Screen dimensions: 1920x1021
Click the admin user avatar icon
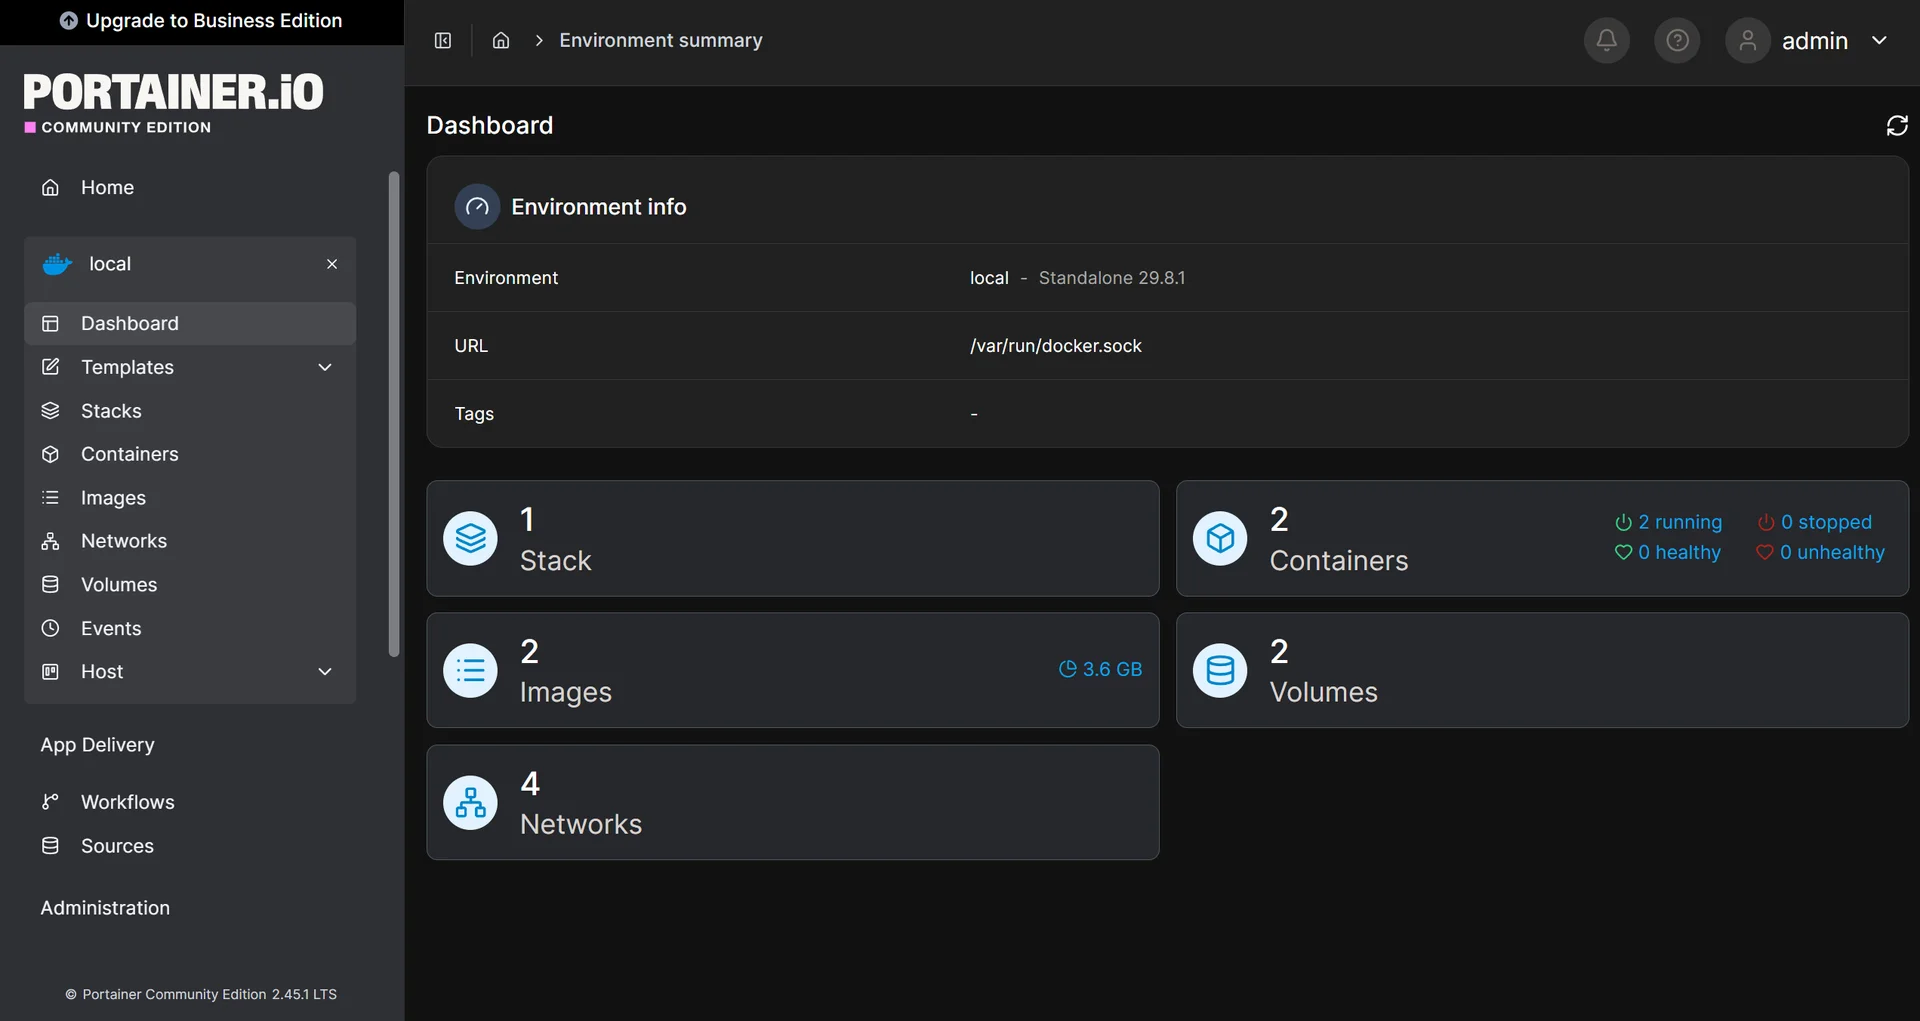coord(1747,40)
